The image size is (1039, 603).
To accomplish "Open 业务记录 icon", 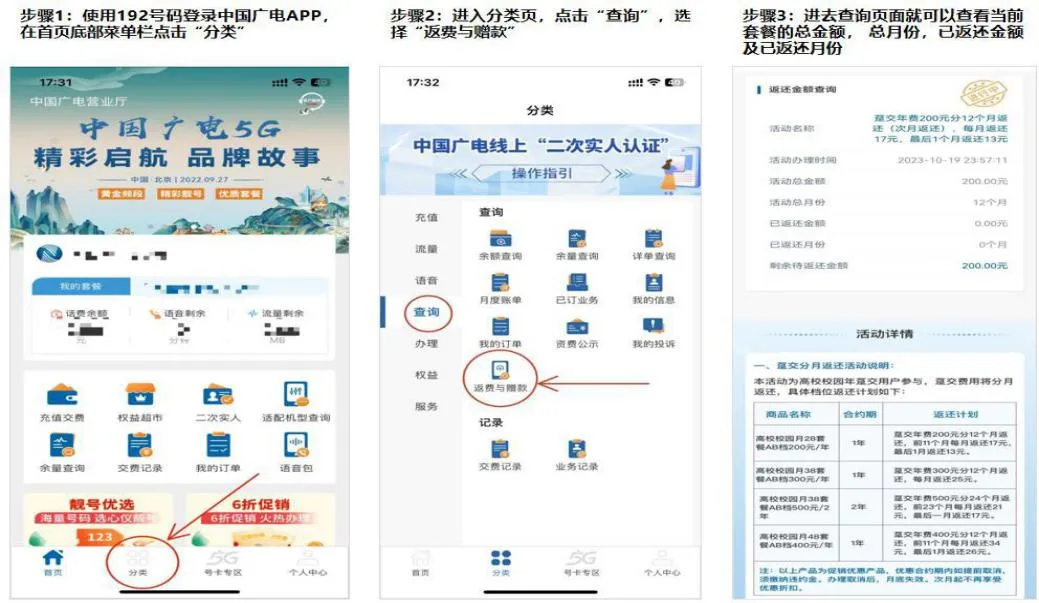I will (x=577, y=449).
